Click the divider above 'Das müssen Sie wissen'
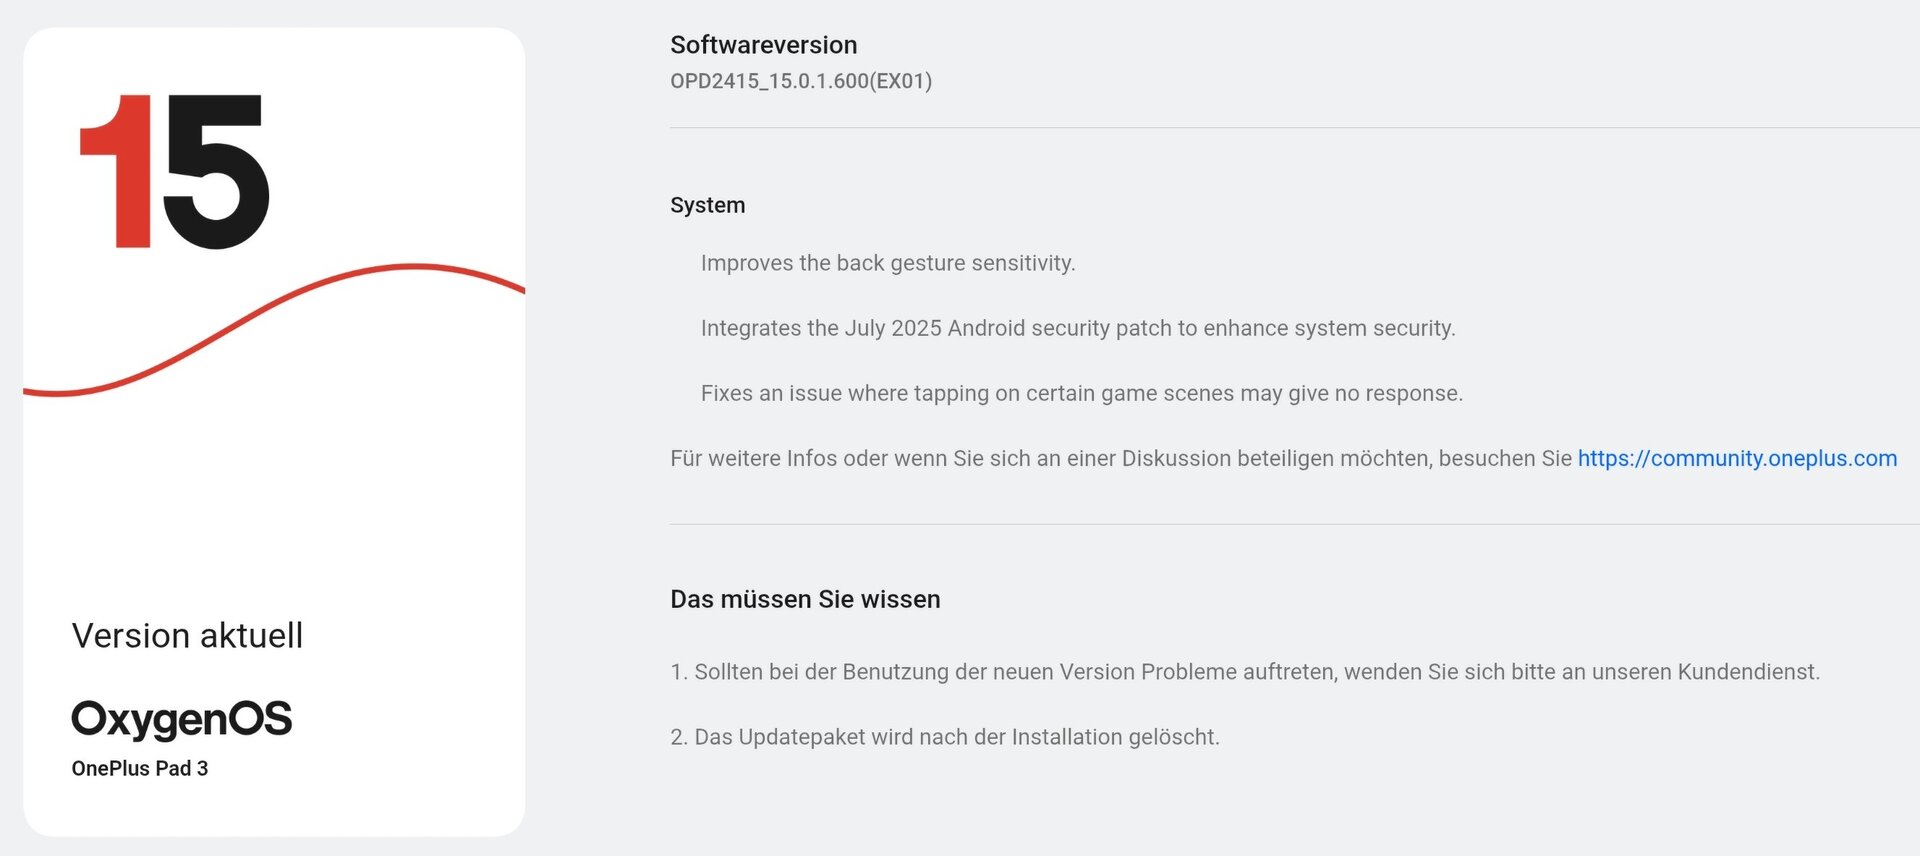 [1295, 524]
